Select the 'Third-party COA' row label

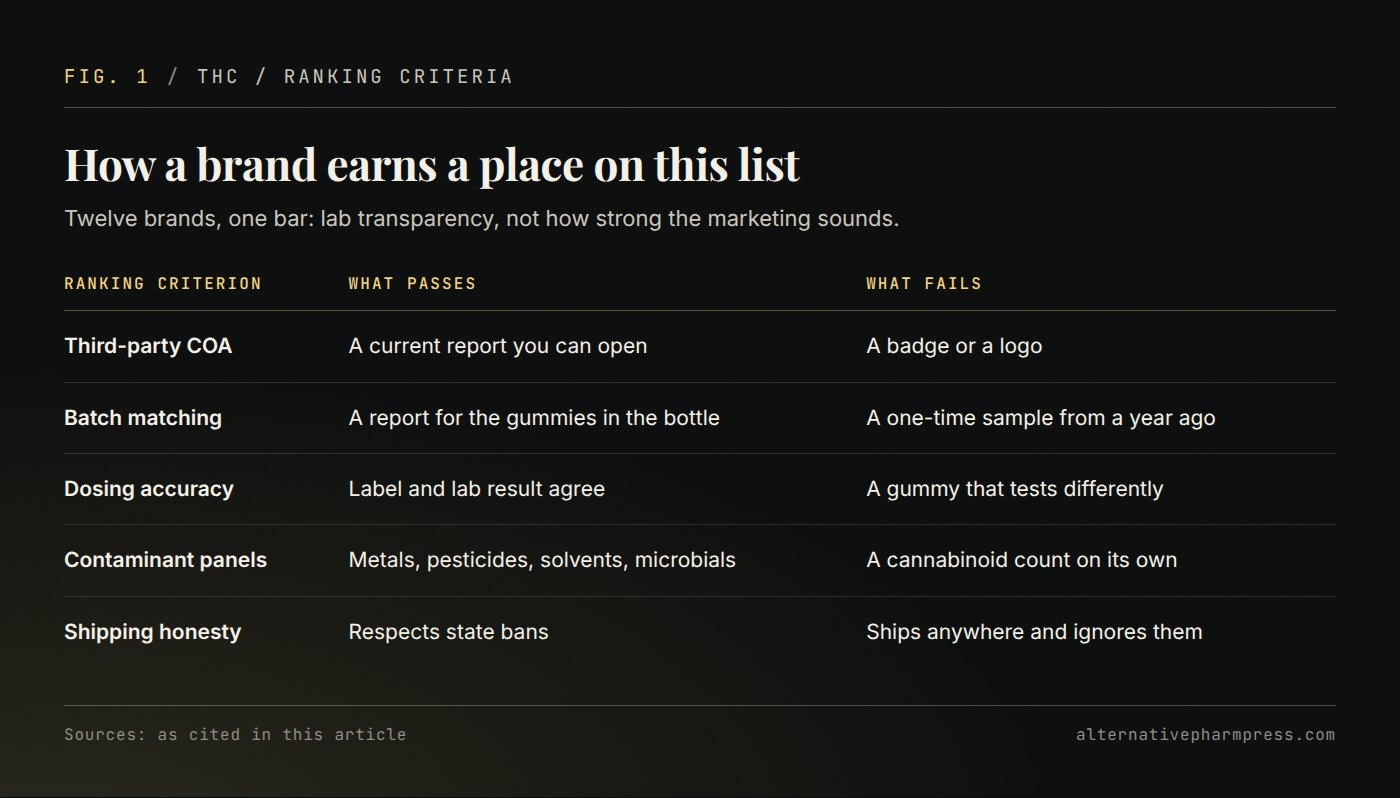point(148,346)
